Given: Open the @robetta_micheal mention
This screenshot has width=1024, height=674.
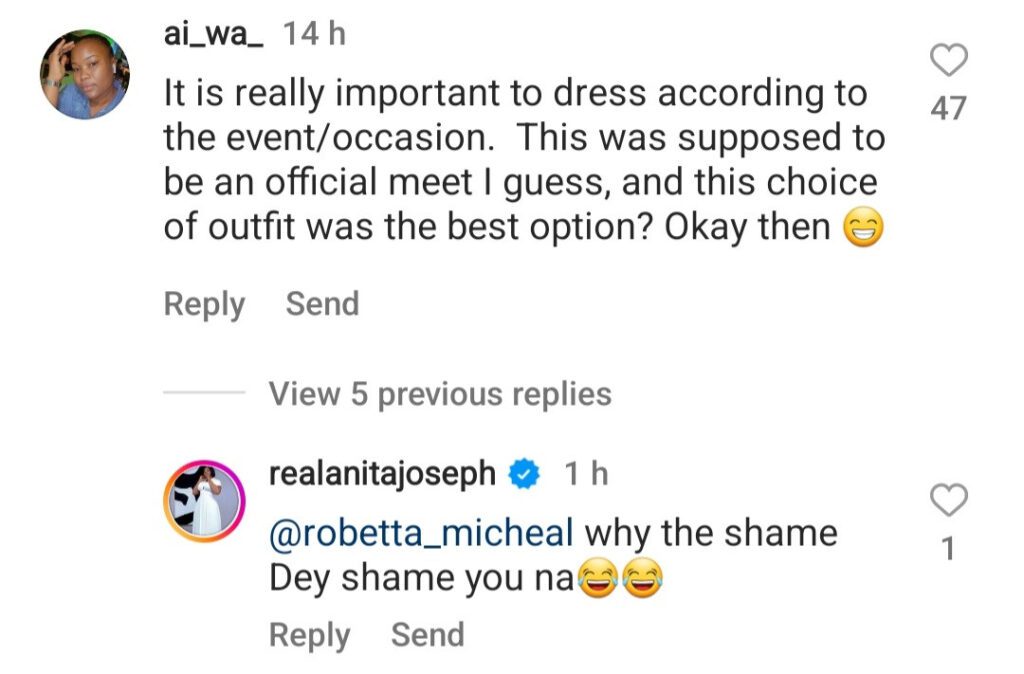Looking at the screenshot, I should tap(421, 532).
